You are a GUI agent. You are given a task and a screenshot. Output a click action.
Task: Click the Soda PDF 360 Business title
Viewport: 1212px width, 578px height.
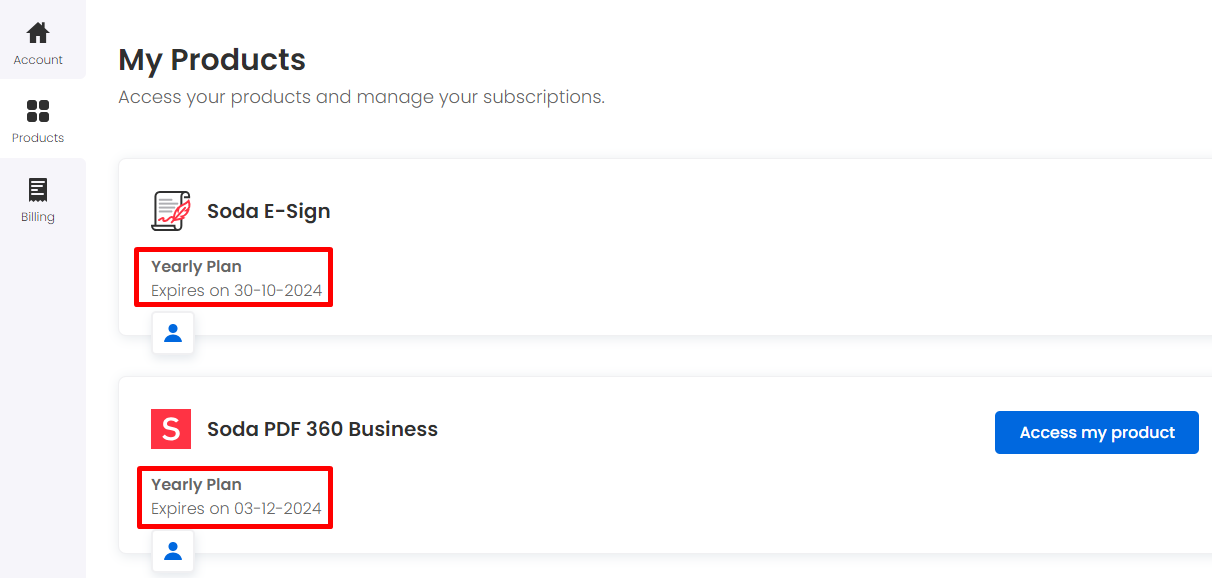pos(322,429)
